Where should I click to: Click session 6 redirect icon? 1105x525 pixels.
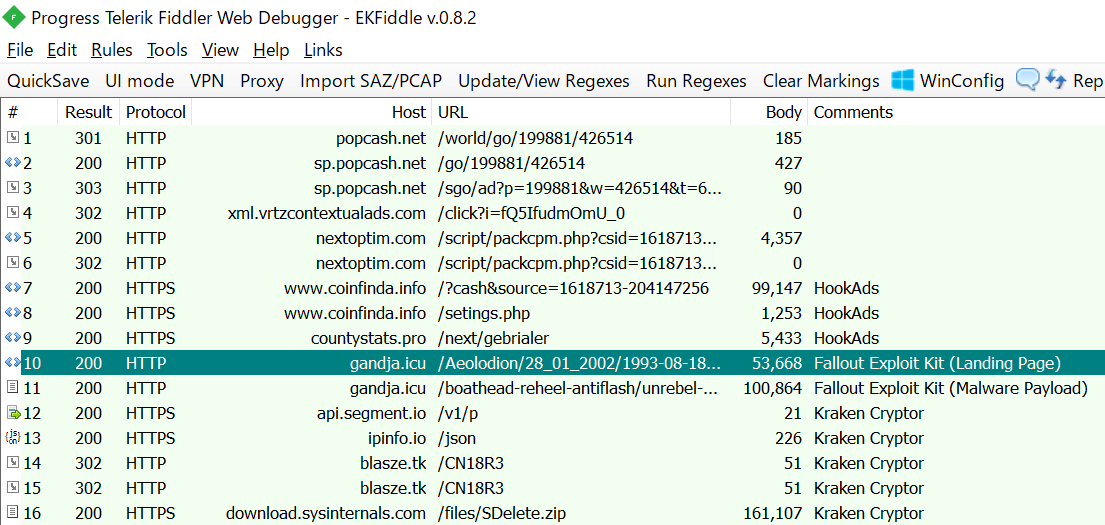(13, 262)
